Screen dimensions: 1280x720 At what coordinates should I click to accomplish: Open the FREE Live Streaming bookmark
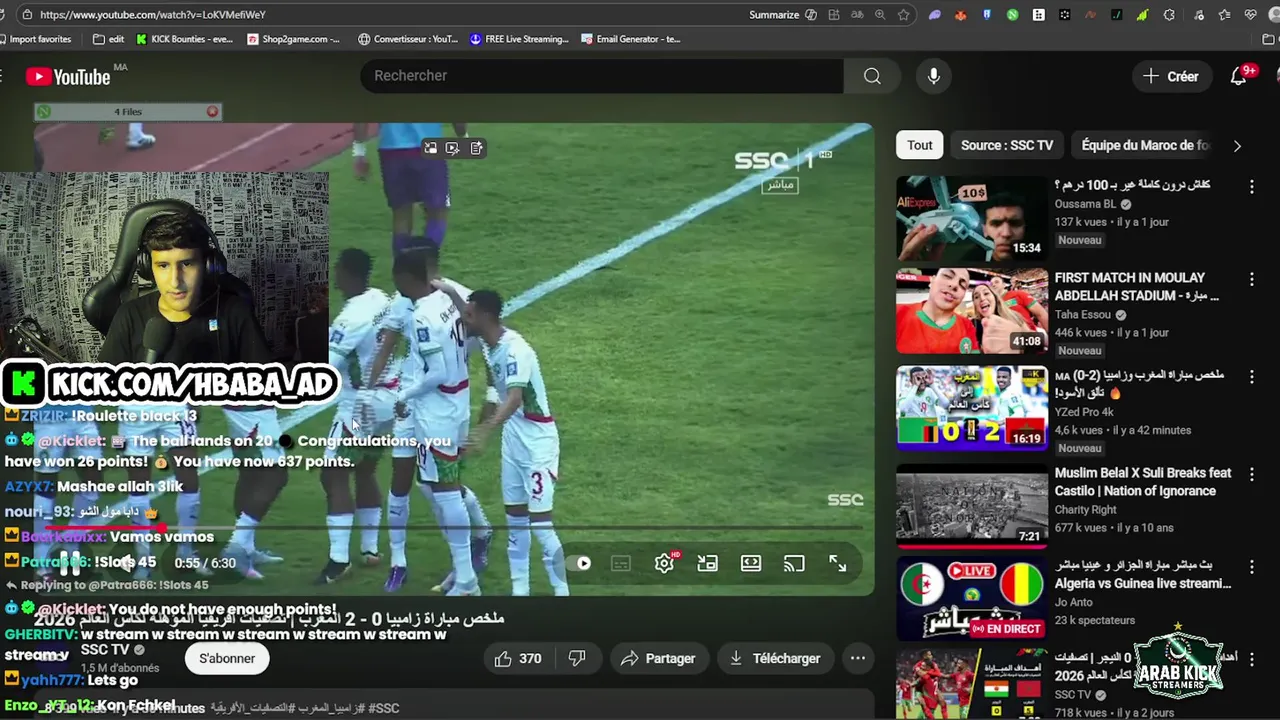519,39
